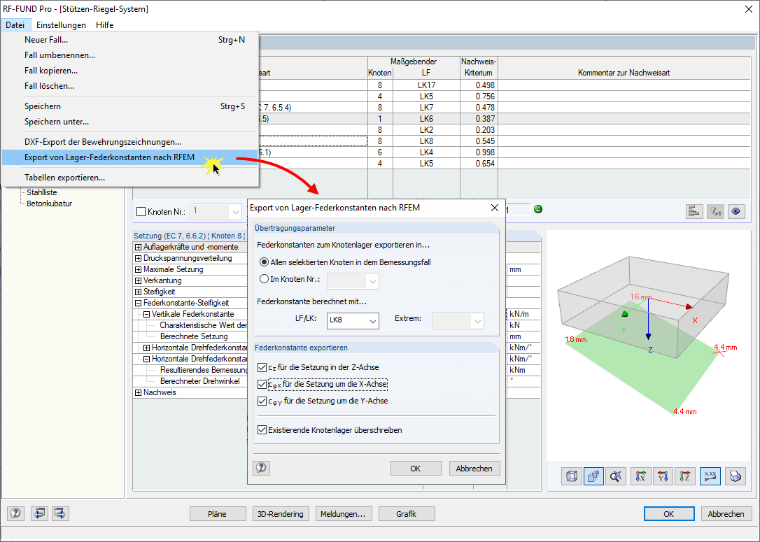The width and height of the screenshot is (760, 542).
Task: Open the Datei menu
Action: coord(15,25)
